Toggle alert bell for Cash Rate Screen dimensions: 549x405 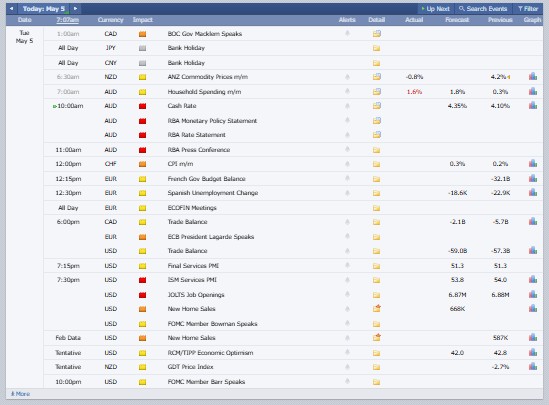click(347, 105)
